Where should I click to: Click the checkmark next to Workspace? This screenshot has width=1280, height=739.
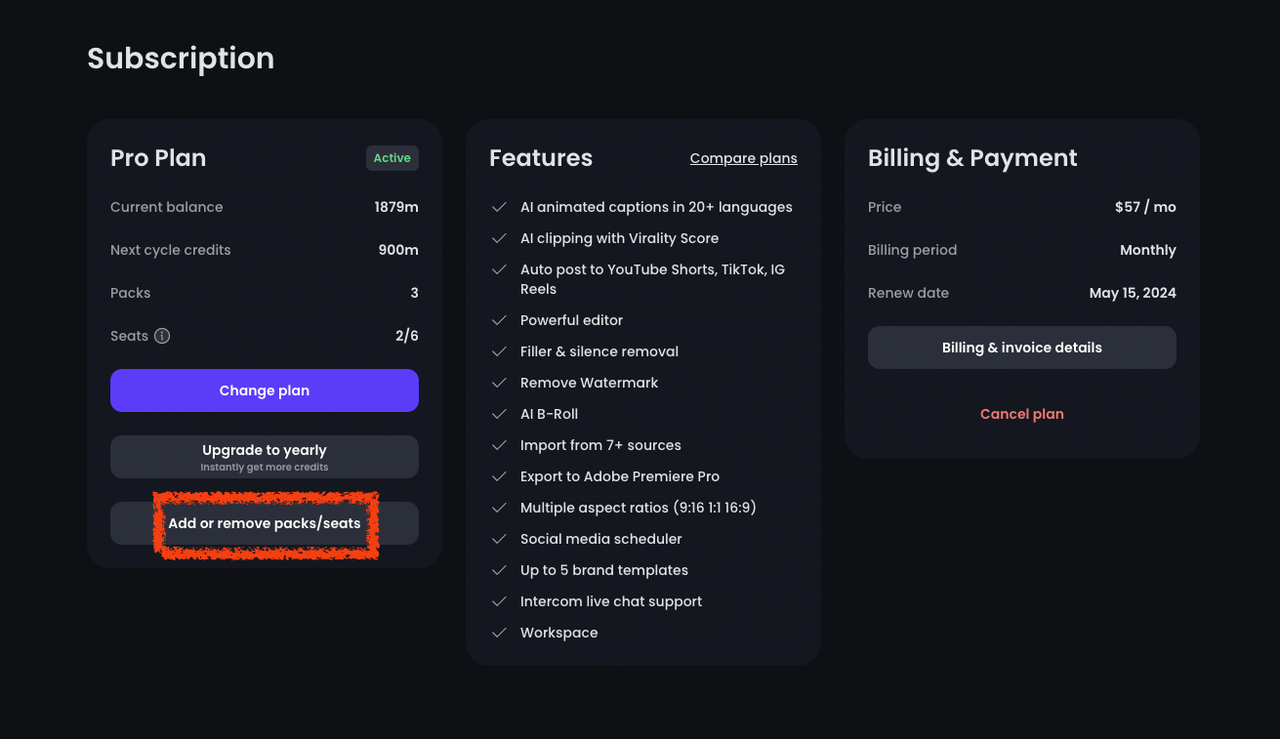[499, 633]
